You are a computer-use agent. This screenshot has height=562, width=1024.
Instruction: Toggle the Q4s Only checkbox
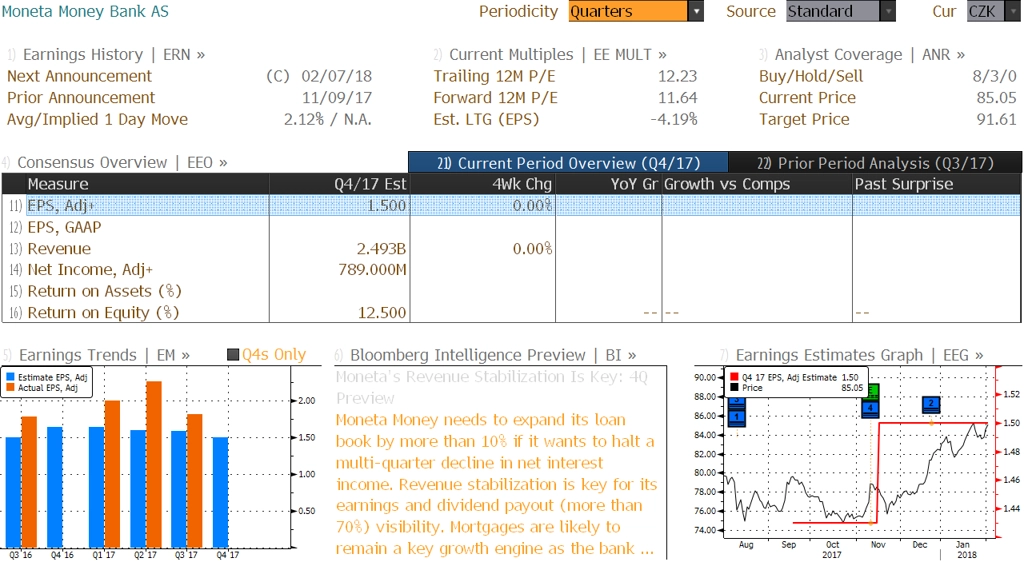click(x=233, y=354)
